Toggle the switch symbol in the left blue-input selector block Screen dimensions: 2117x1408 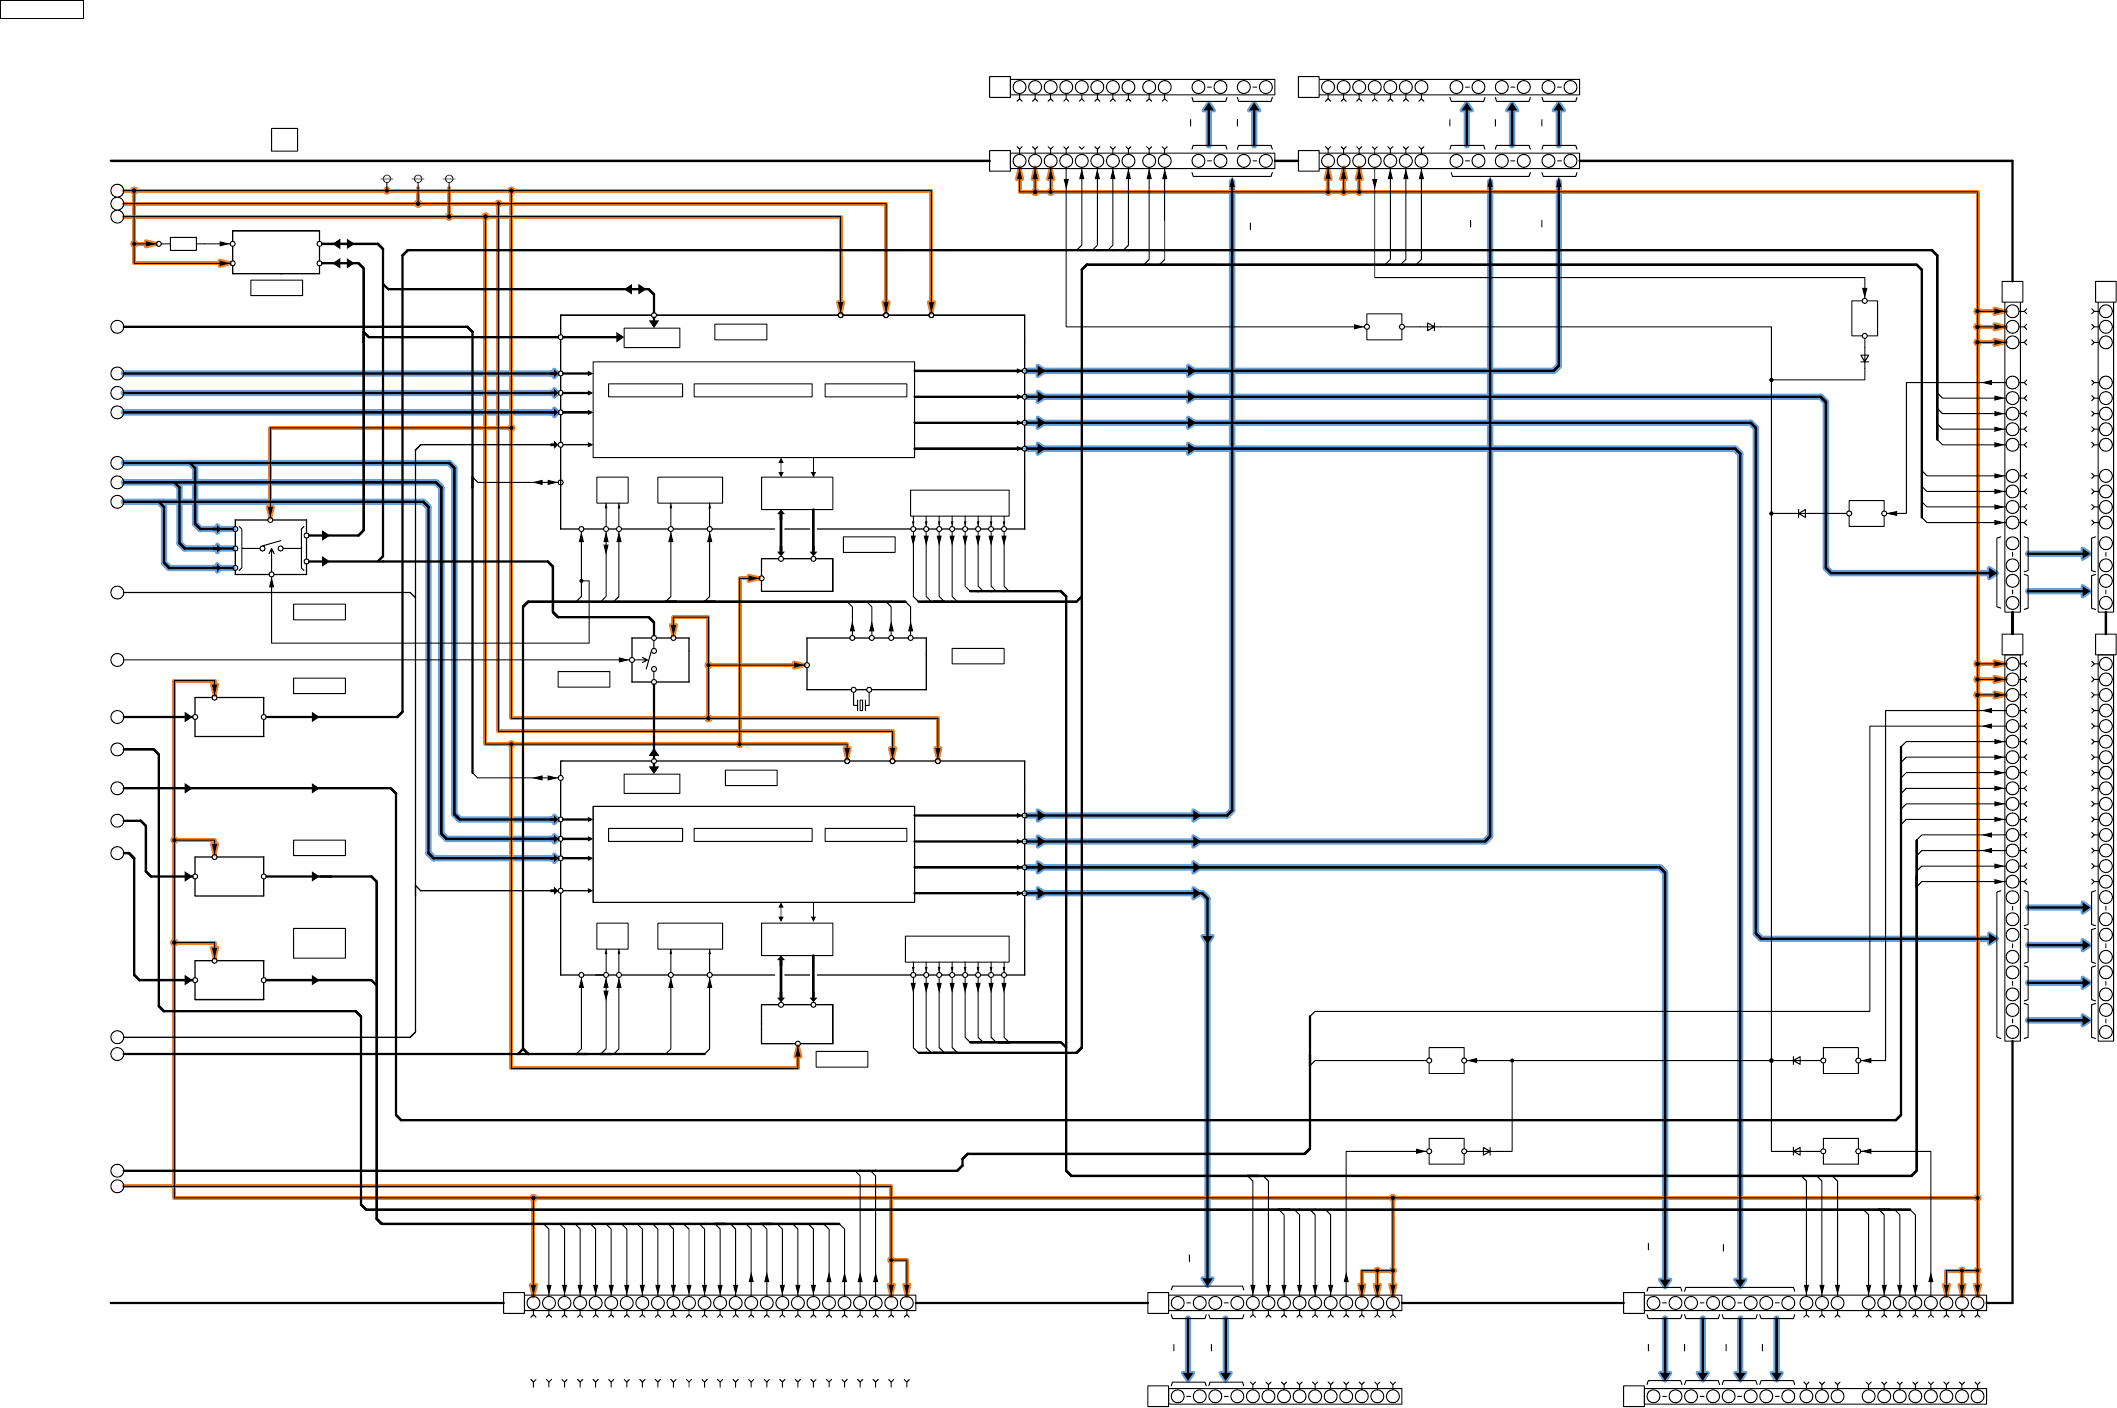coord(271,547)
